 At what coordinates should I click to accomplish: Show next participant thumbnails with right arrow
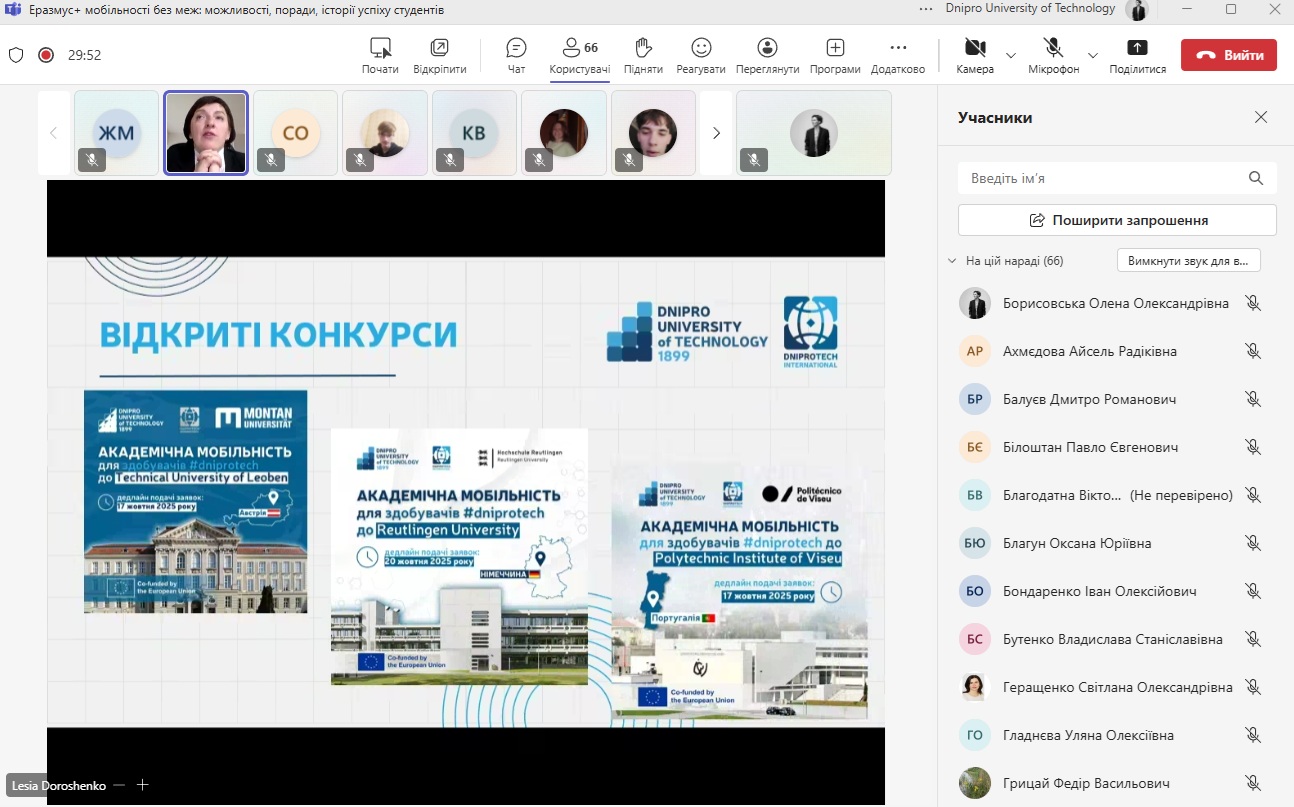(716, 133)
